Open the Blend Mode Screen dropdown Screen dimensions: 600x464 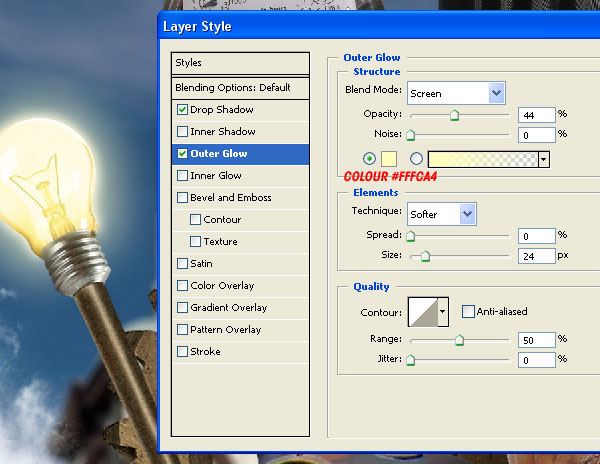point(457,93)
